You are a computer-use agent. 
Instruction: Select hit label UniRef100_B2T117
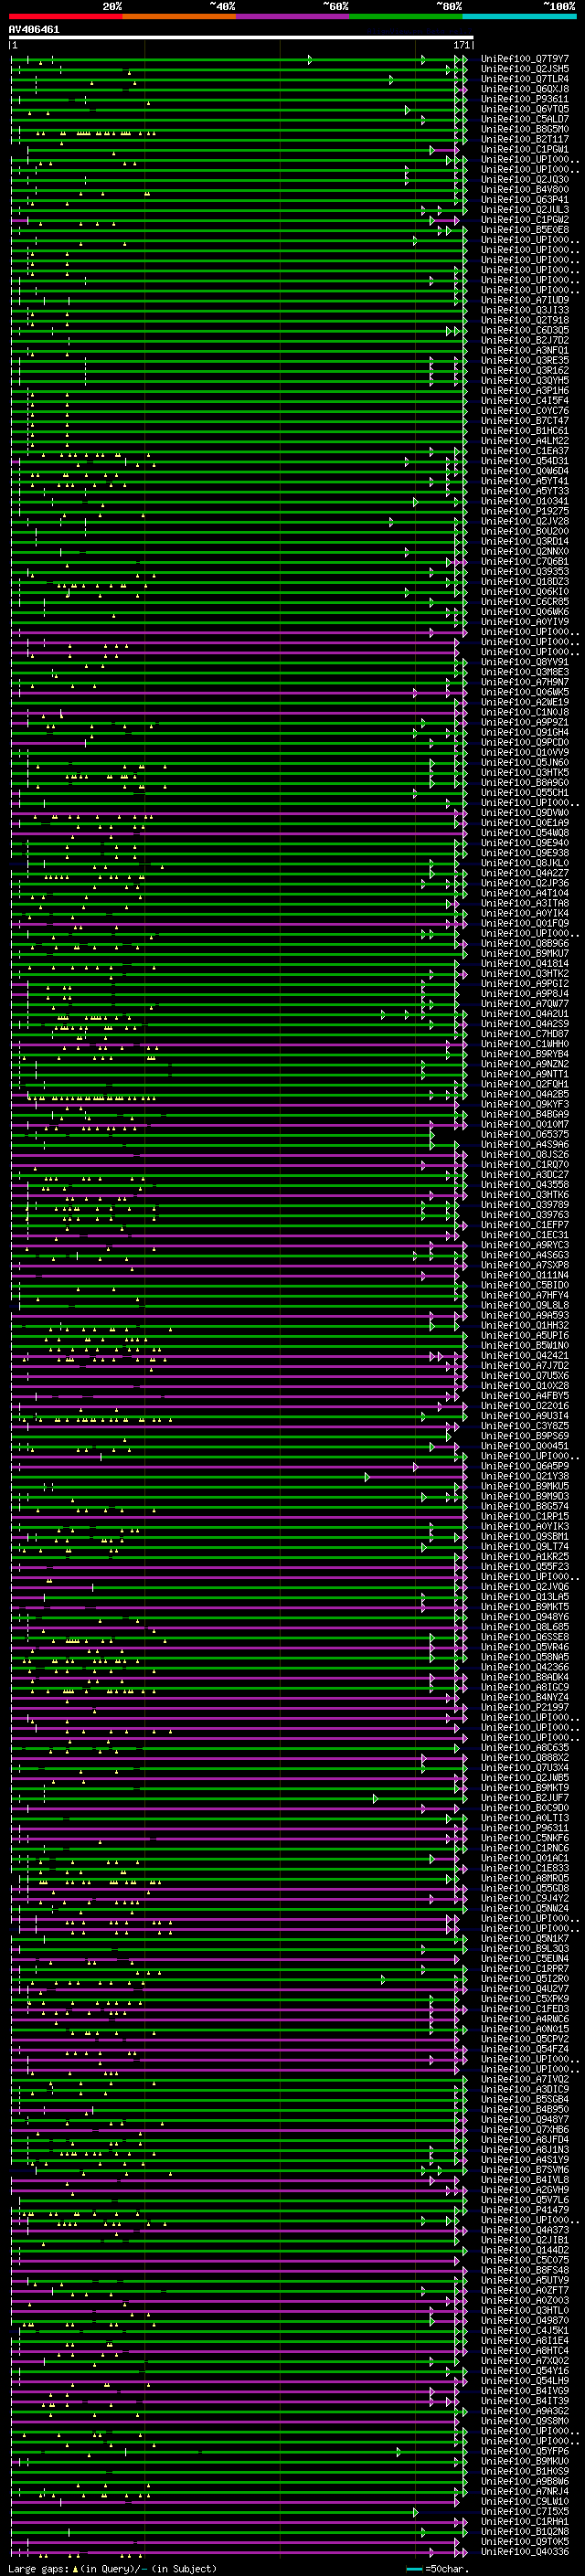(x=525, y=139)
